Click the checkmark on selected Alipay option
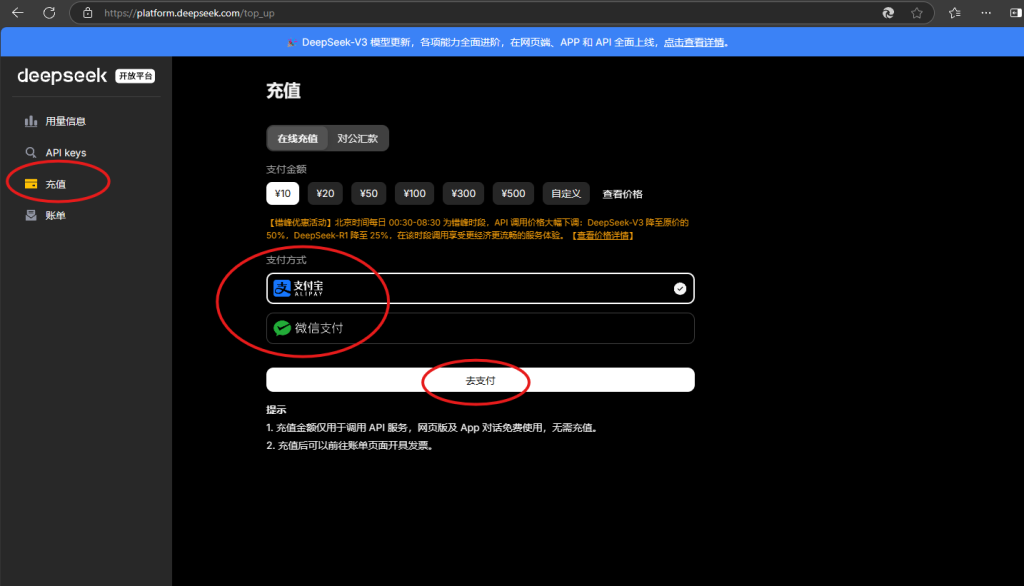1024x586 pixels. click(x=679, y=288)
